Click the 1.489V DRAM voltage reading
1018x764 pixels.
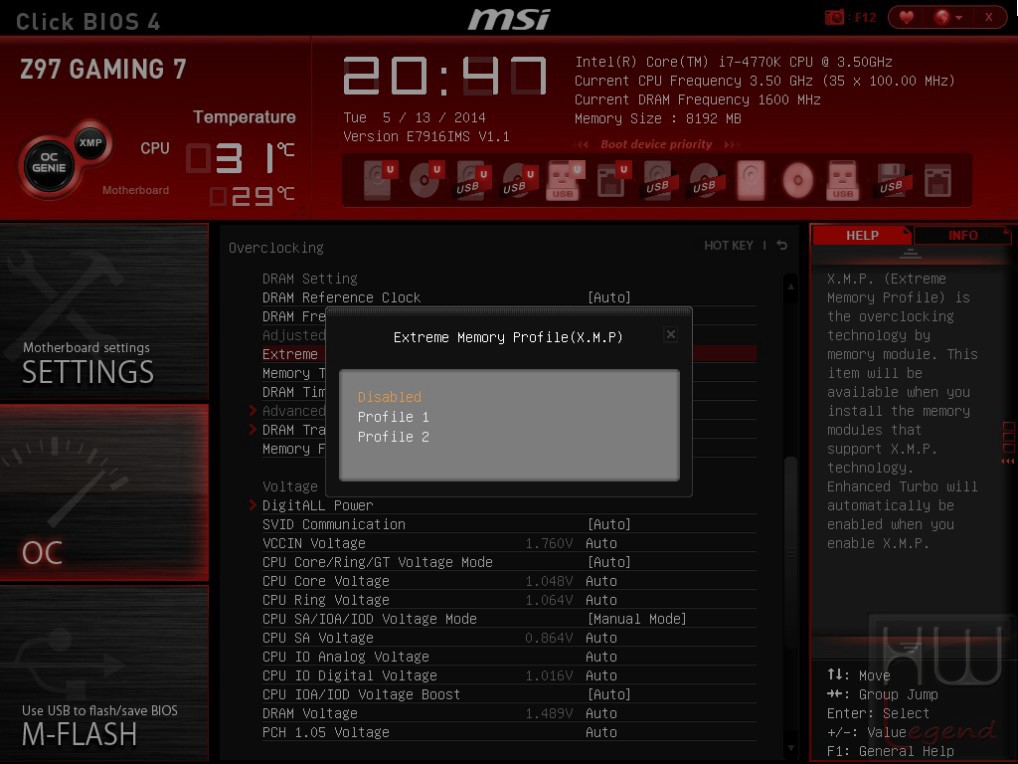(x=549, y=713)
